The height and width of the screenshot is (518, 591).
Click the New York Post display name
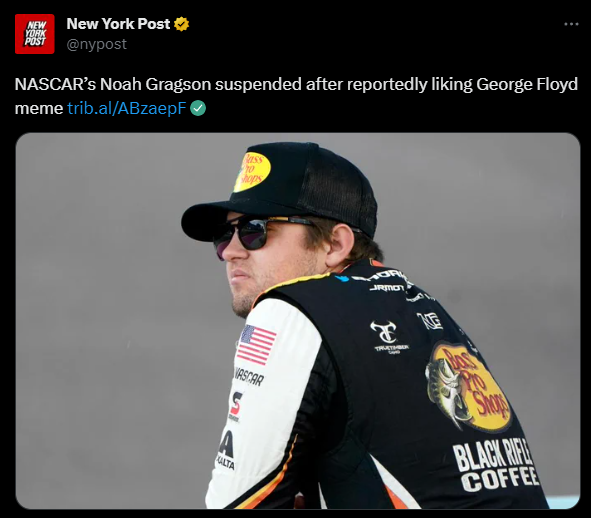point(118,24)
